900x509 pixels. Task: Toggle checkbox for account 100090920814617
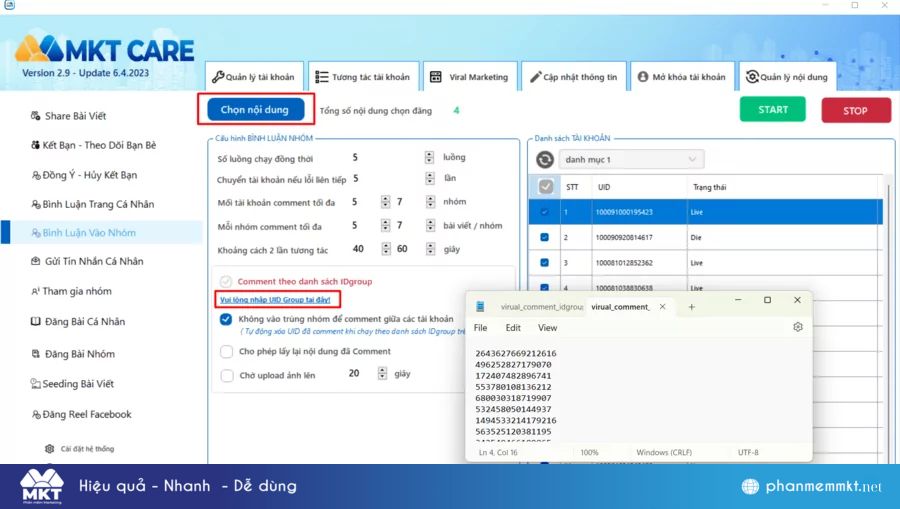pos(545,237)
